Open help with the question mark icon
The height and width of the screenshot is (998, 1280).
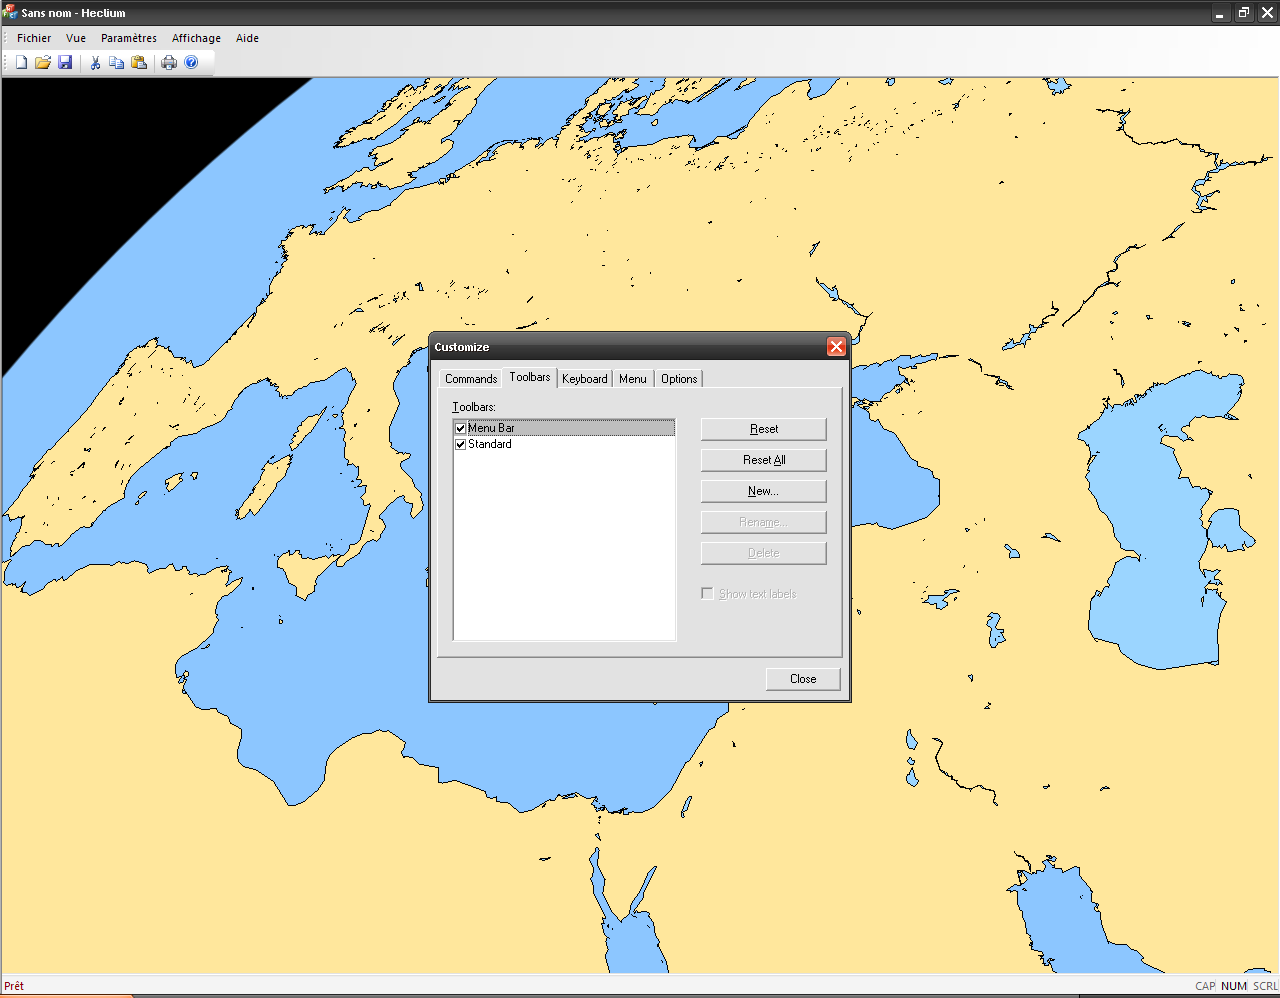tap(191, 63)
